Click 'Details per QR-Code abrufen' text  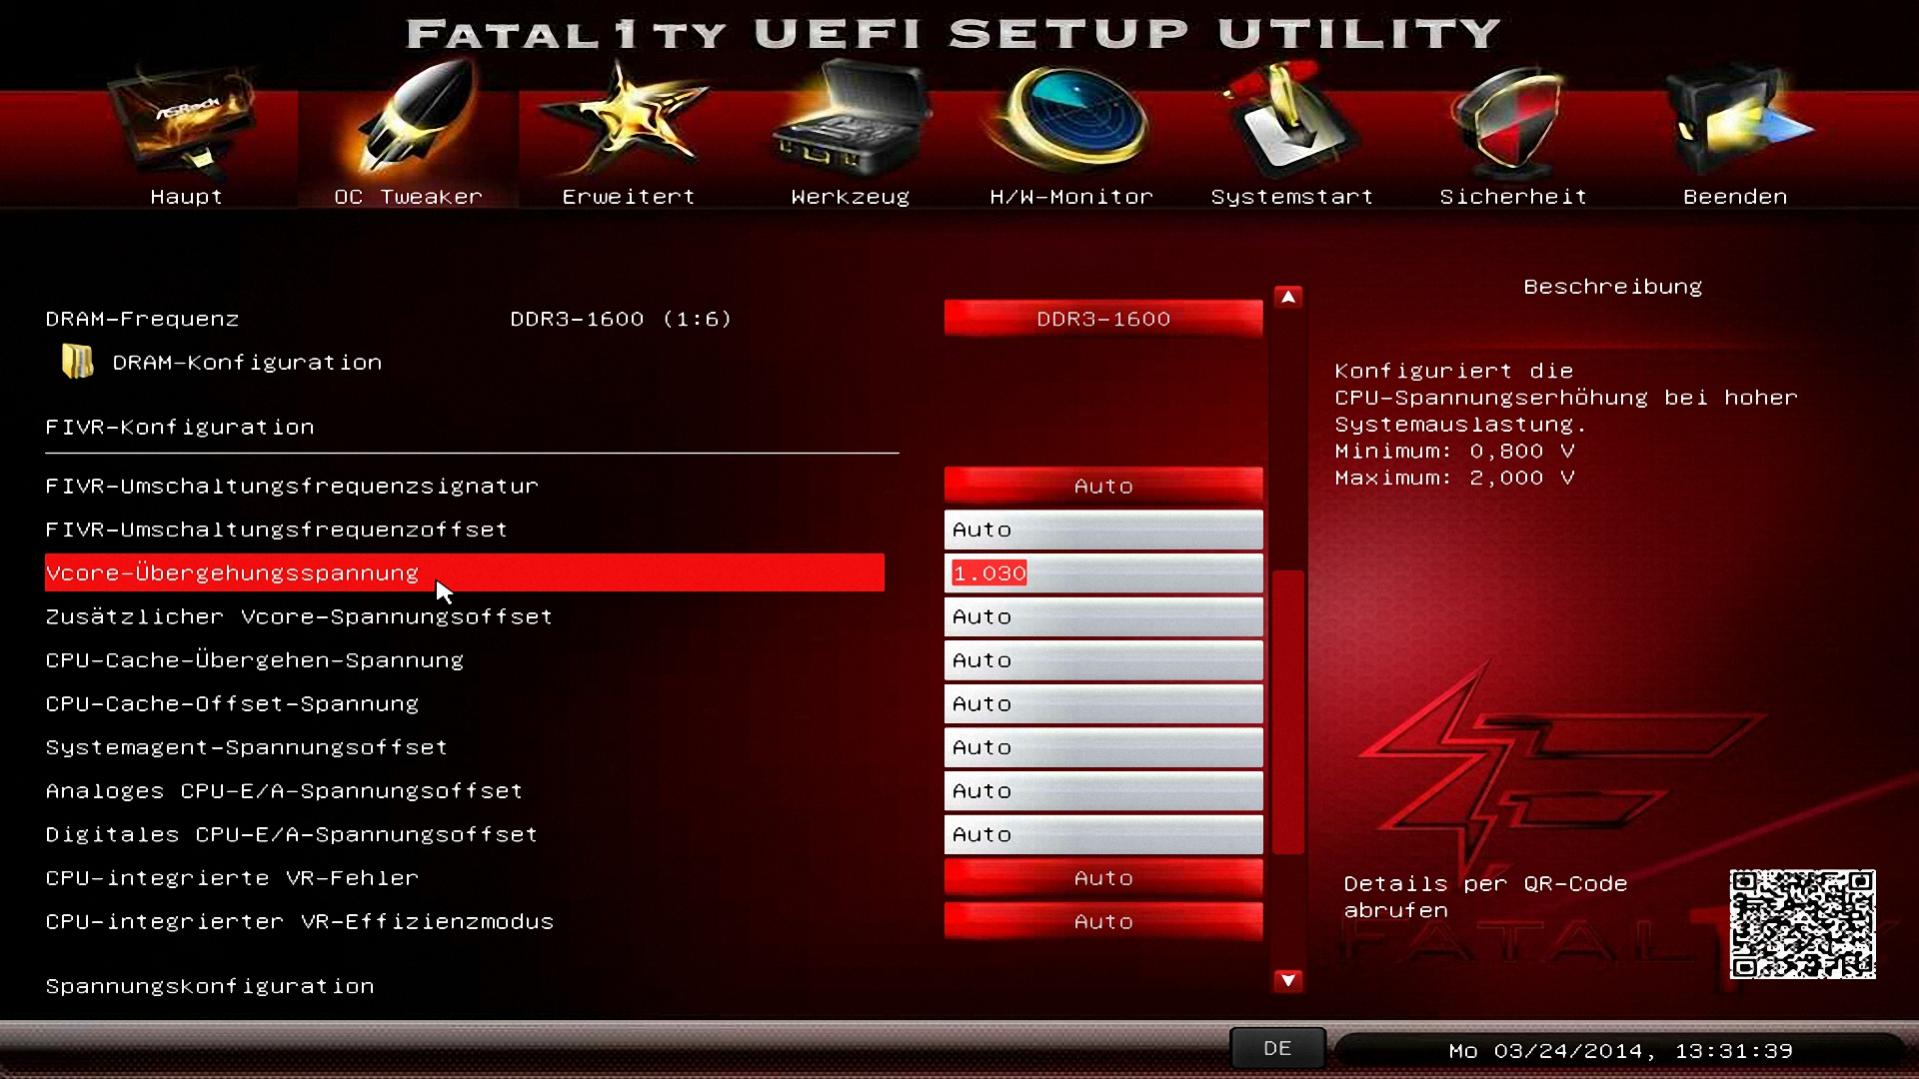pos(1485,897)
